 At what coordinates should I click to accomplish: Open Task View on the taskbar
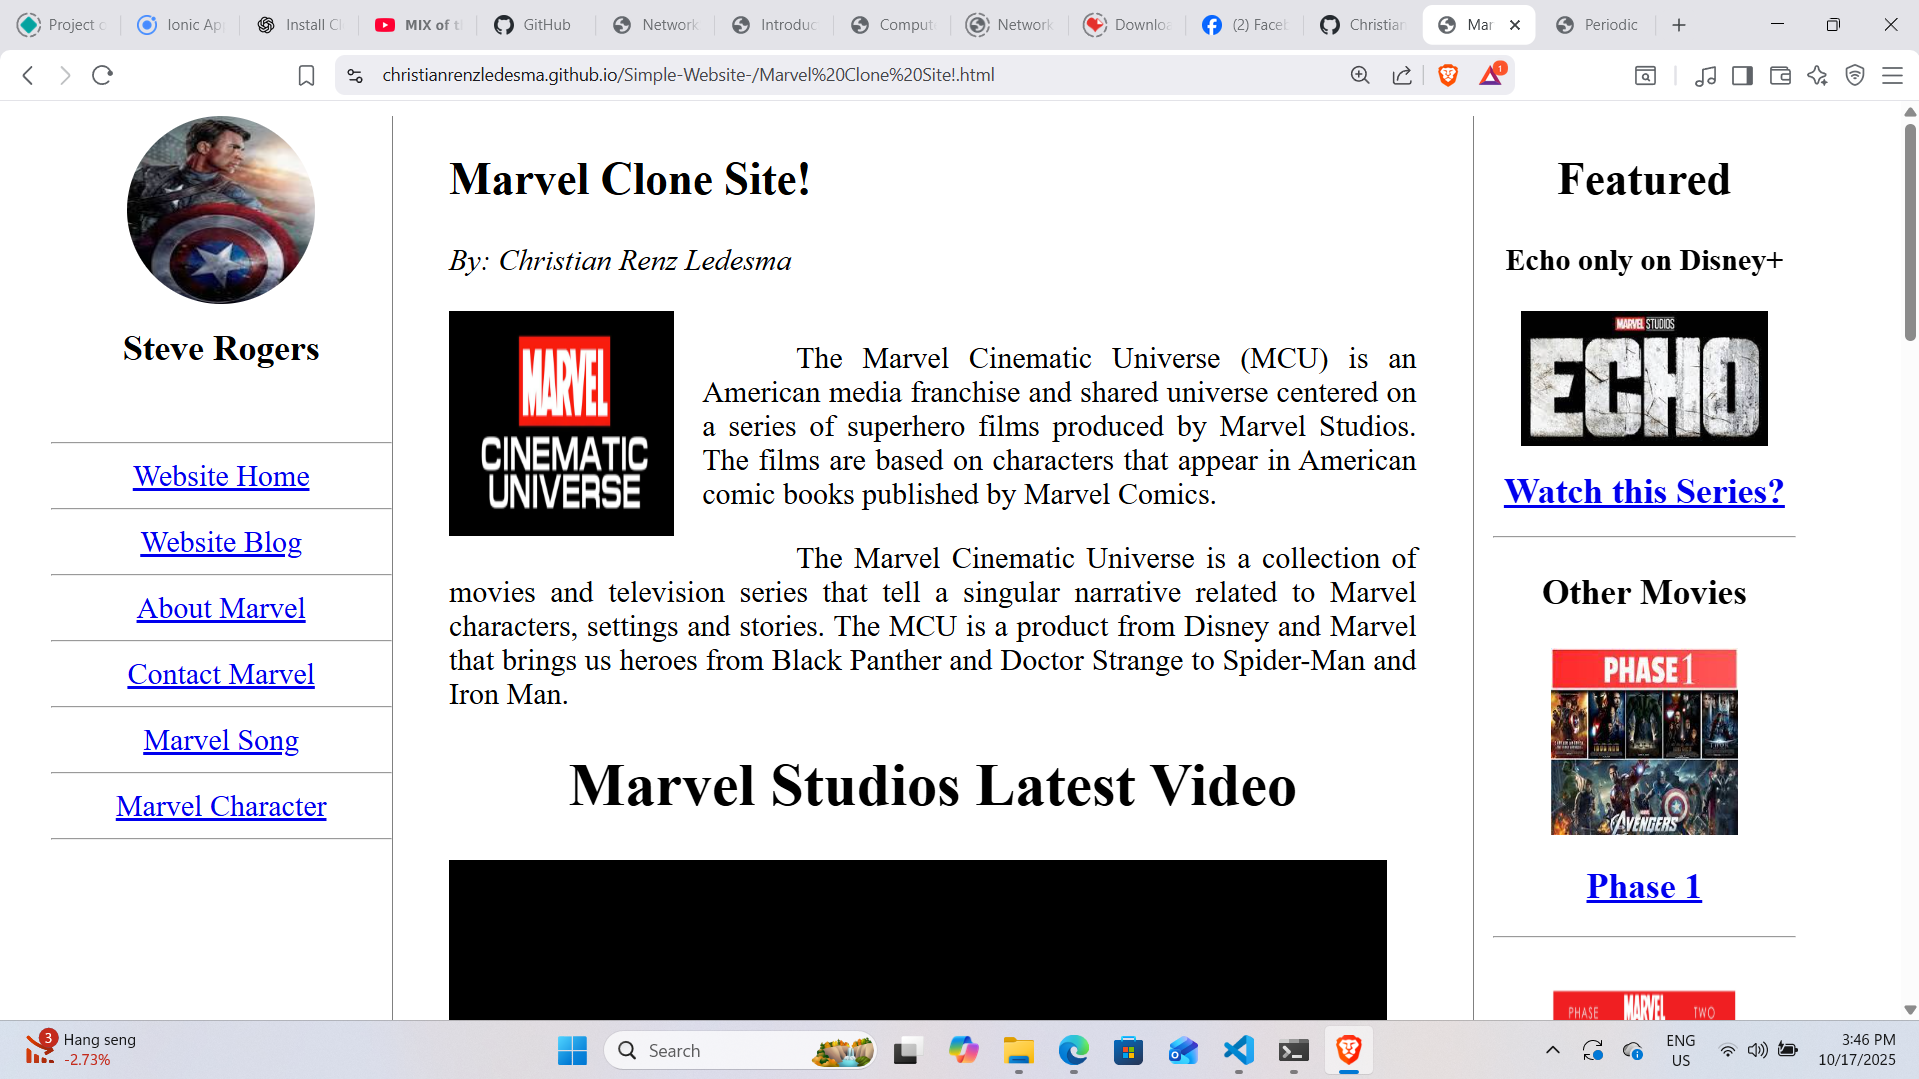[x=906, y=1051]
